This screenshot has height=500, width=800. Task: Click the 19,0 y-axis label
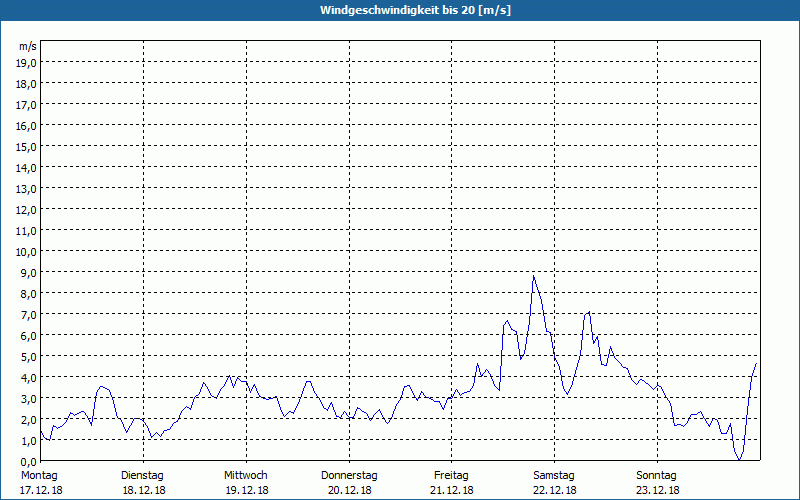pos(27,63)
